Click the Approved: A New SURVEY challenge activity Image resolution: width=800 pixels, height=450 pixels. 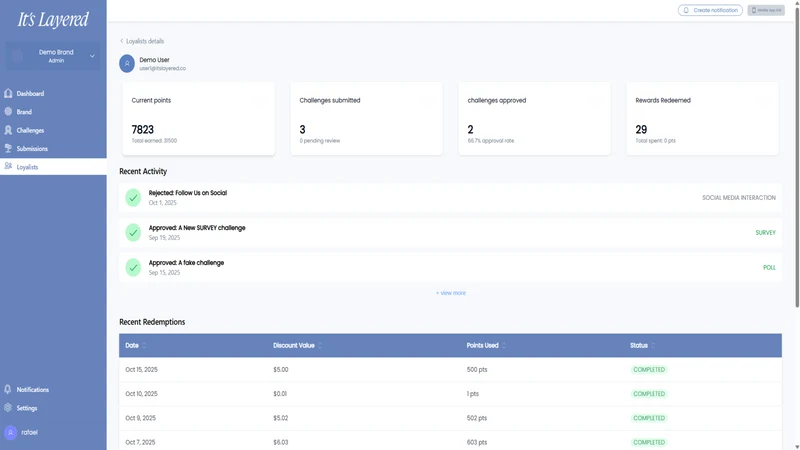coord(451,233)
